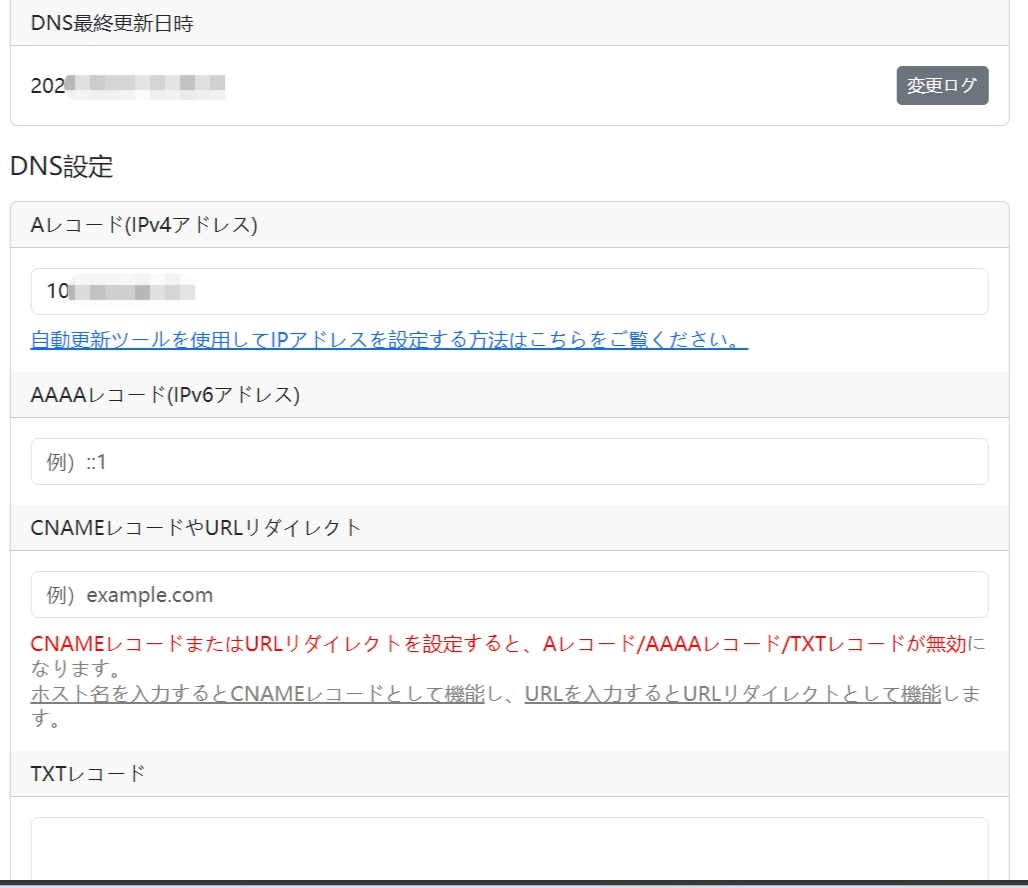Viewport: 1028px width, 888px height.
Task: Click the CNAMEレコードやURLリダイレクト section label
Action: [196, 528]
